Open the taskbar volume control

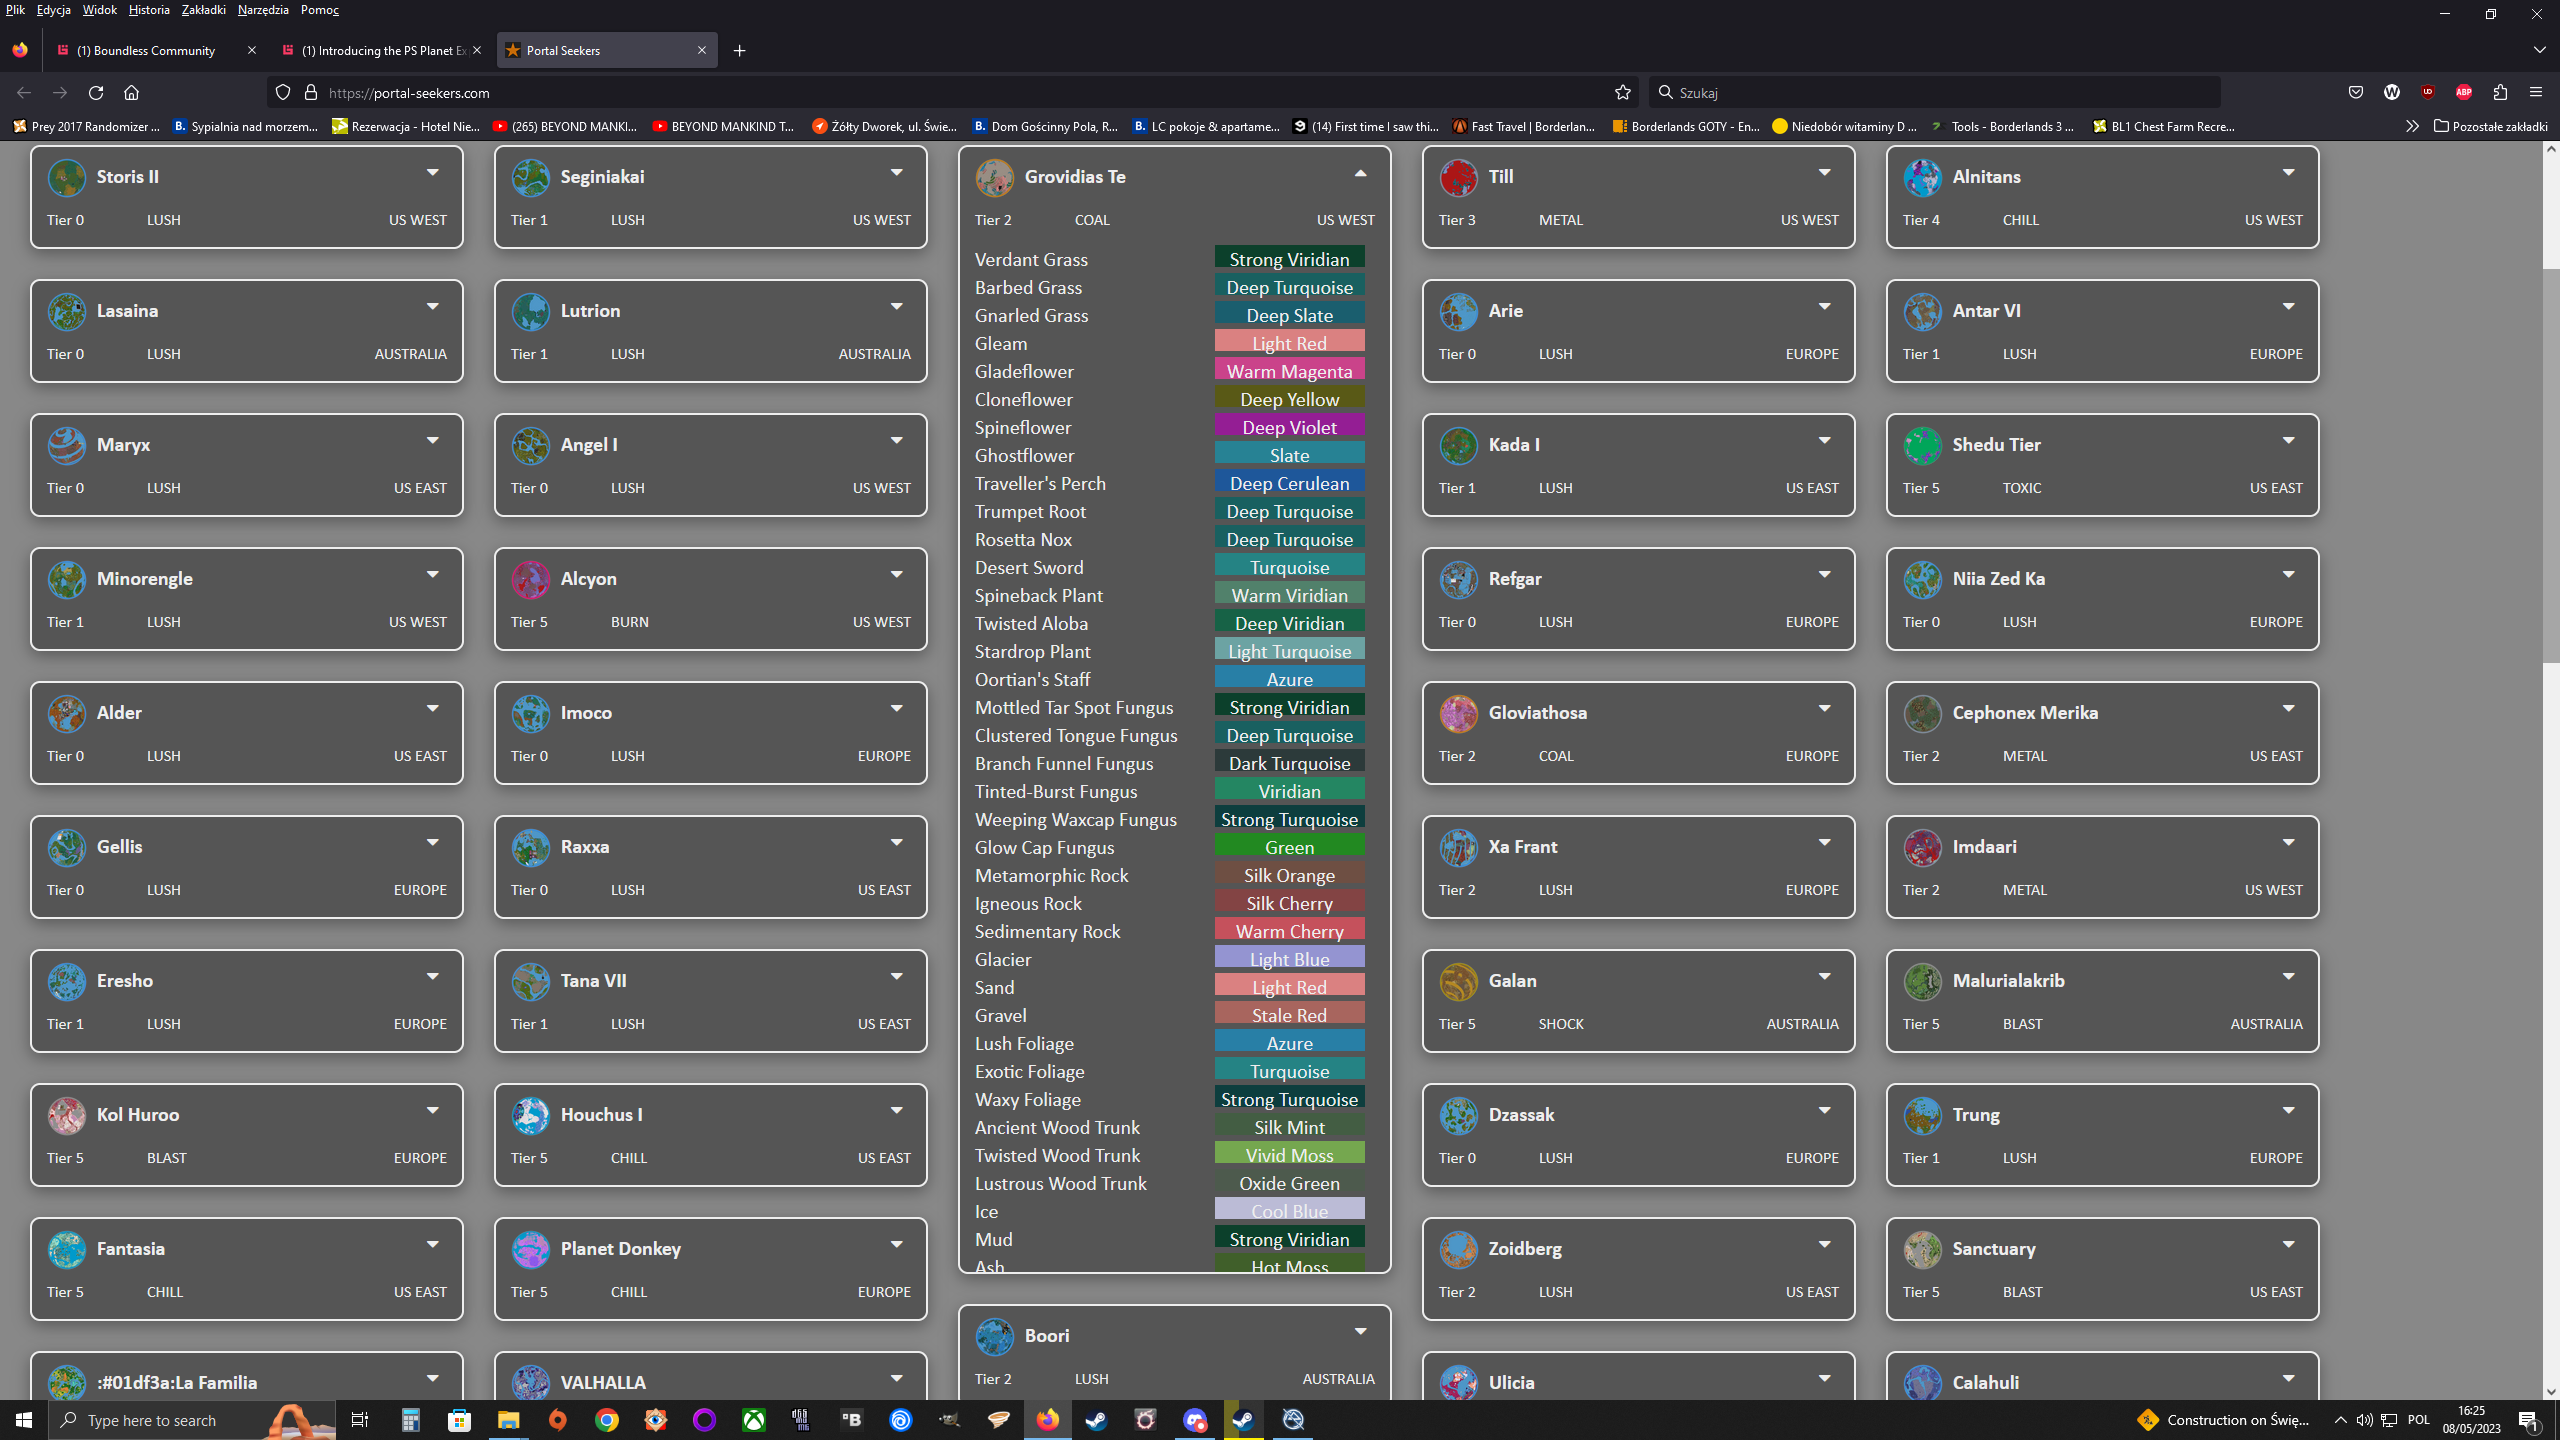pyautogui.click(x=2364, y=1420)
